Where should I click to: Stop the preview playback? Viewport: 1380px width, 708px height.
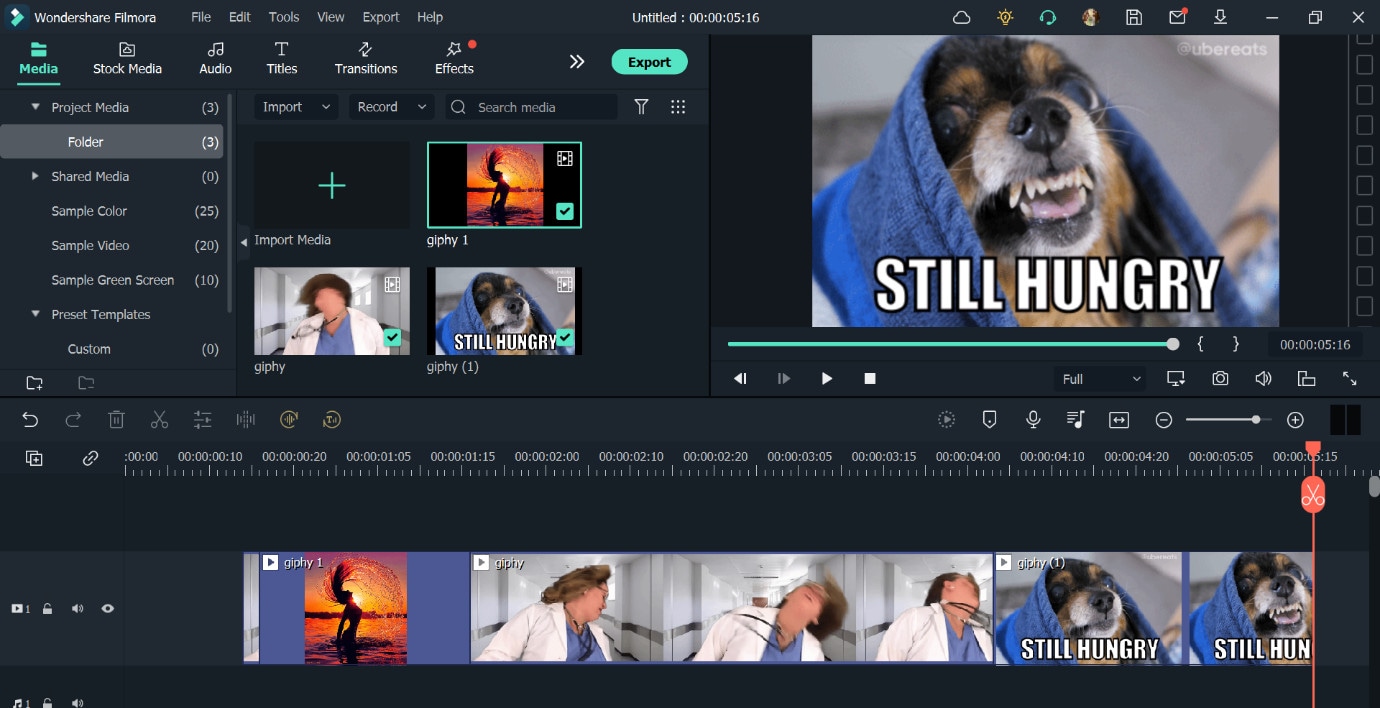click(870, 379)
